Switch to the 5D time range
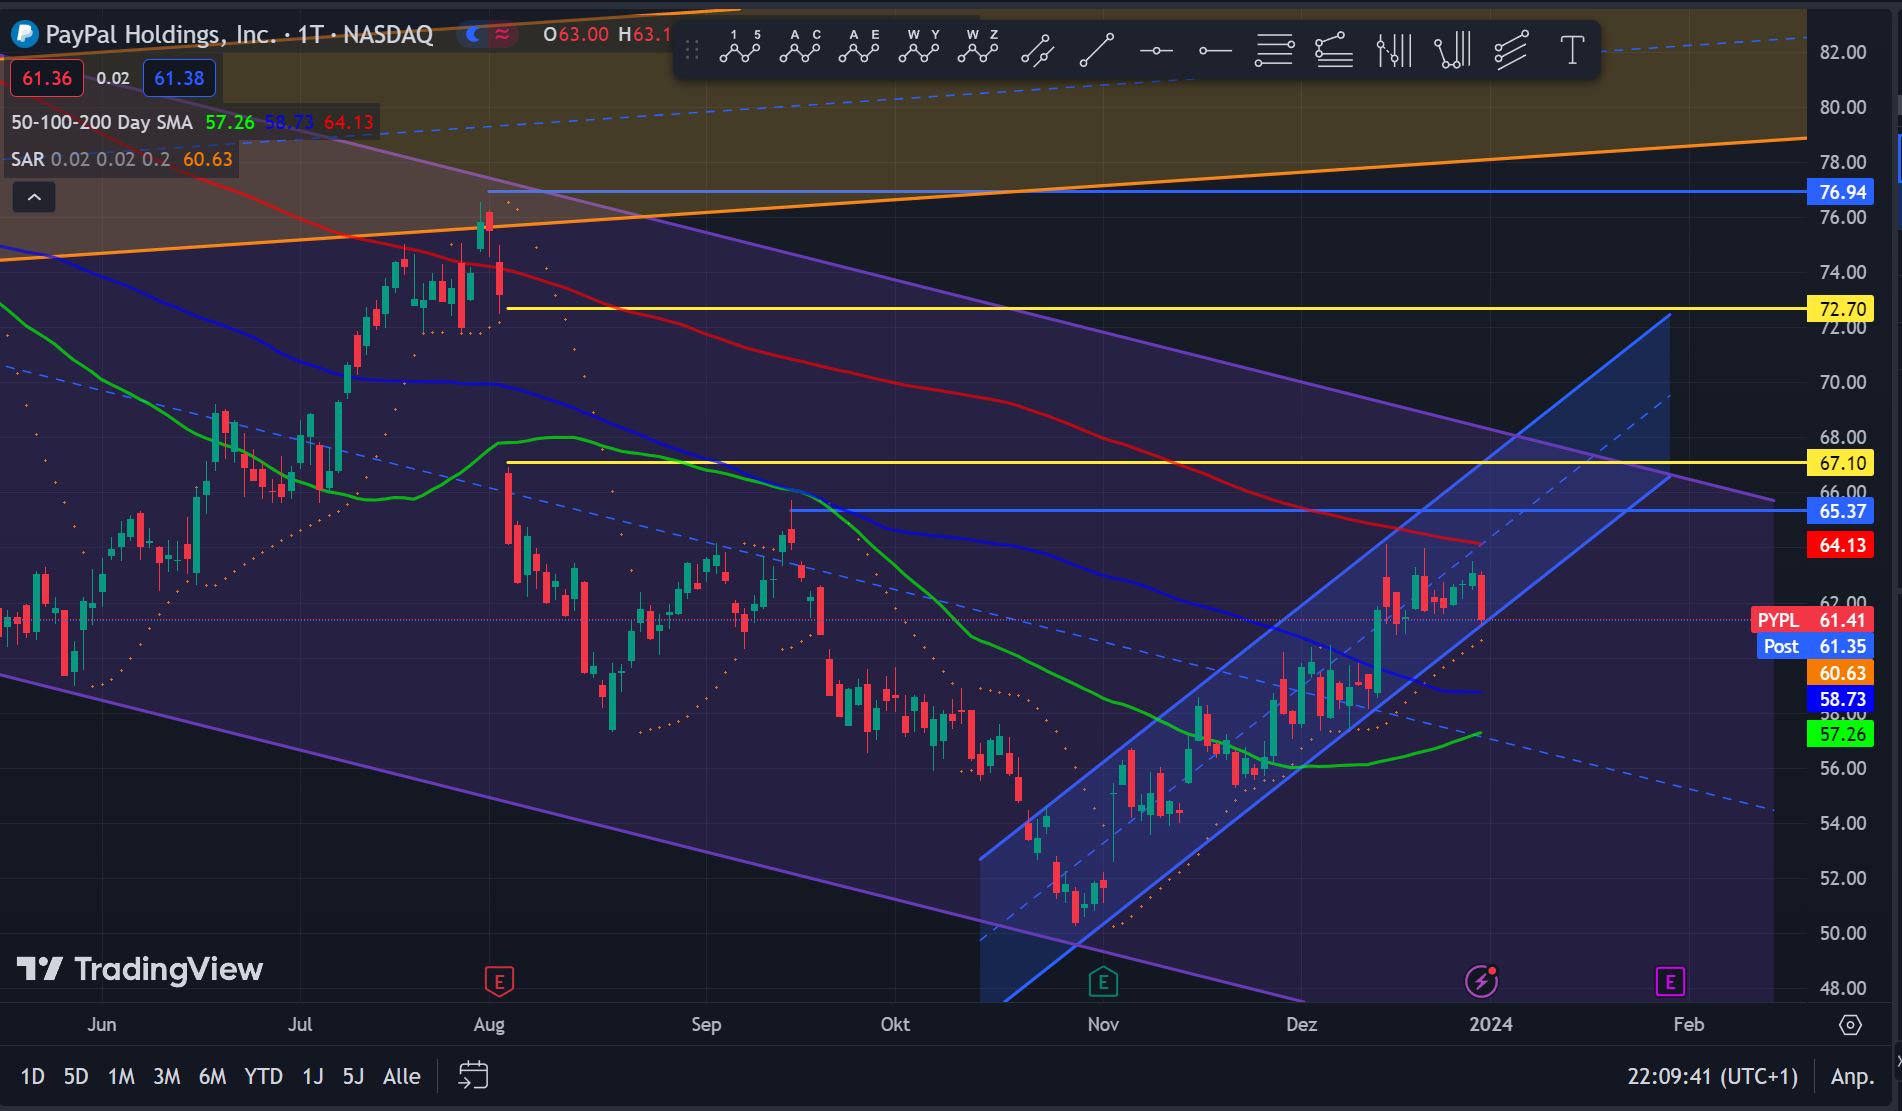This screenshot has width=1902, height=1111. click(76, 1077)
